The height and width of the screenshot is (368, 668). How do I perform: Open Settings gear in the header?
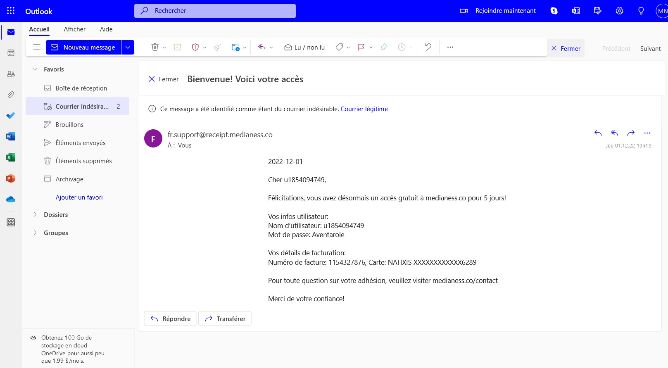click(x=619, y=11)
